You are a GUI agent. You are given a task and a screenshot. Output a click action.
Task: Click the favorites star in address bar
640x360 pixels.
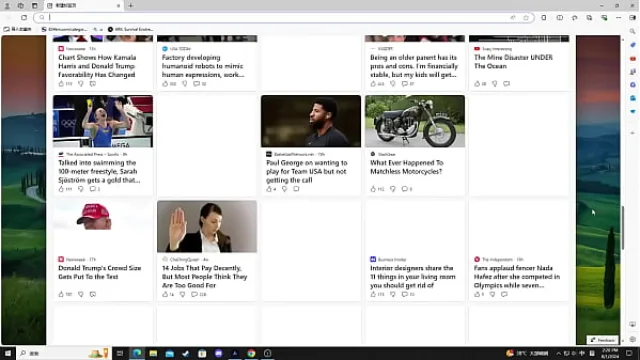tap(526, 18)
